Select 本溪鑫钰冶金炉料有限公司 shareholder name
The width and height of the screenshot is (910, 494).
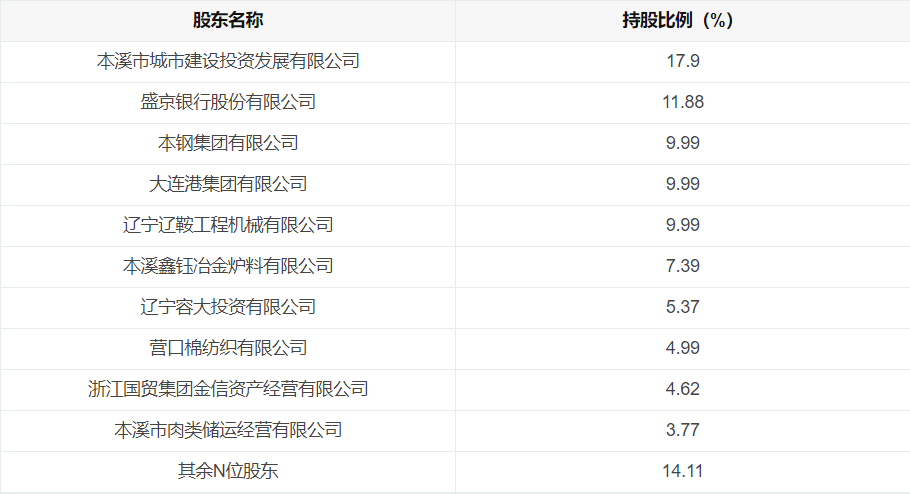pos(228,266)
